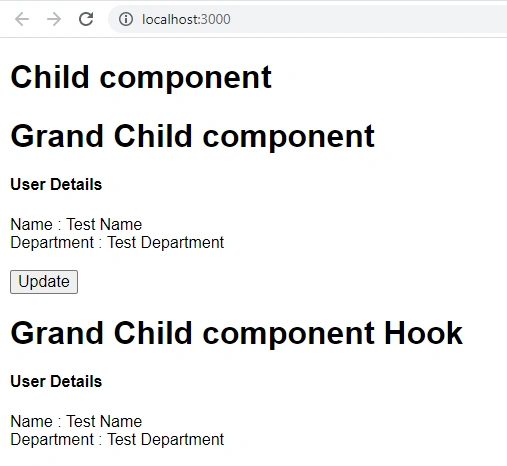Click the localhost:3000 URL text
Screen dimensions: 507x466
186,19
